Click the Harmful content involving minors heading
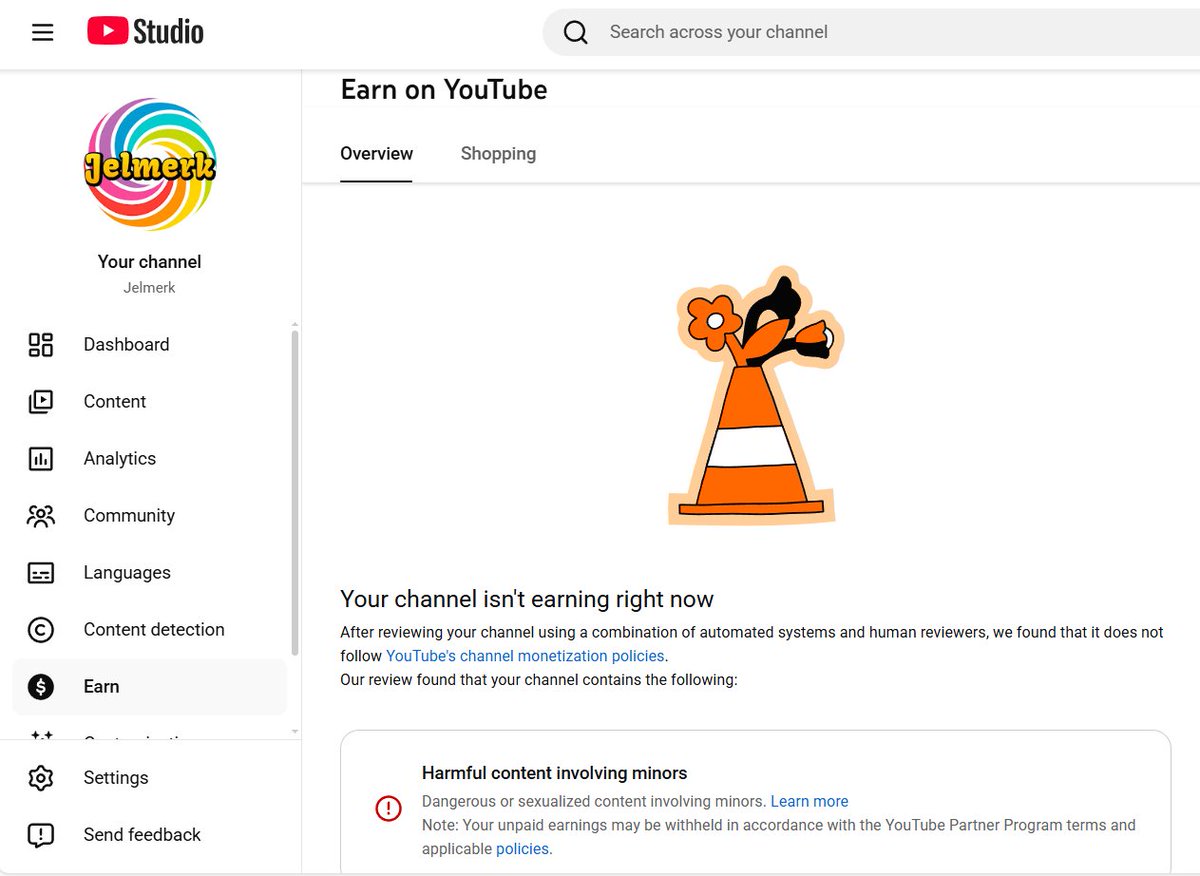 pos(555,773)
